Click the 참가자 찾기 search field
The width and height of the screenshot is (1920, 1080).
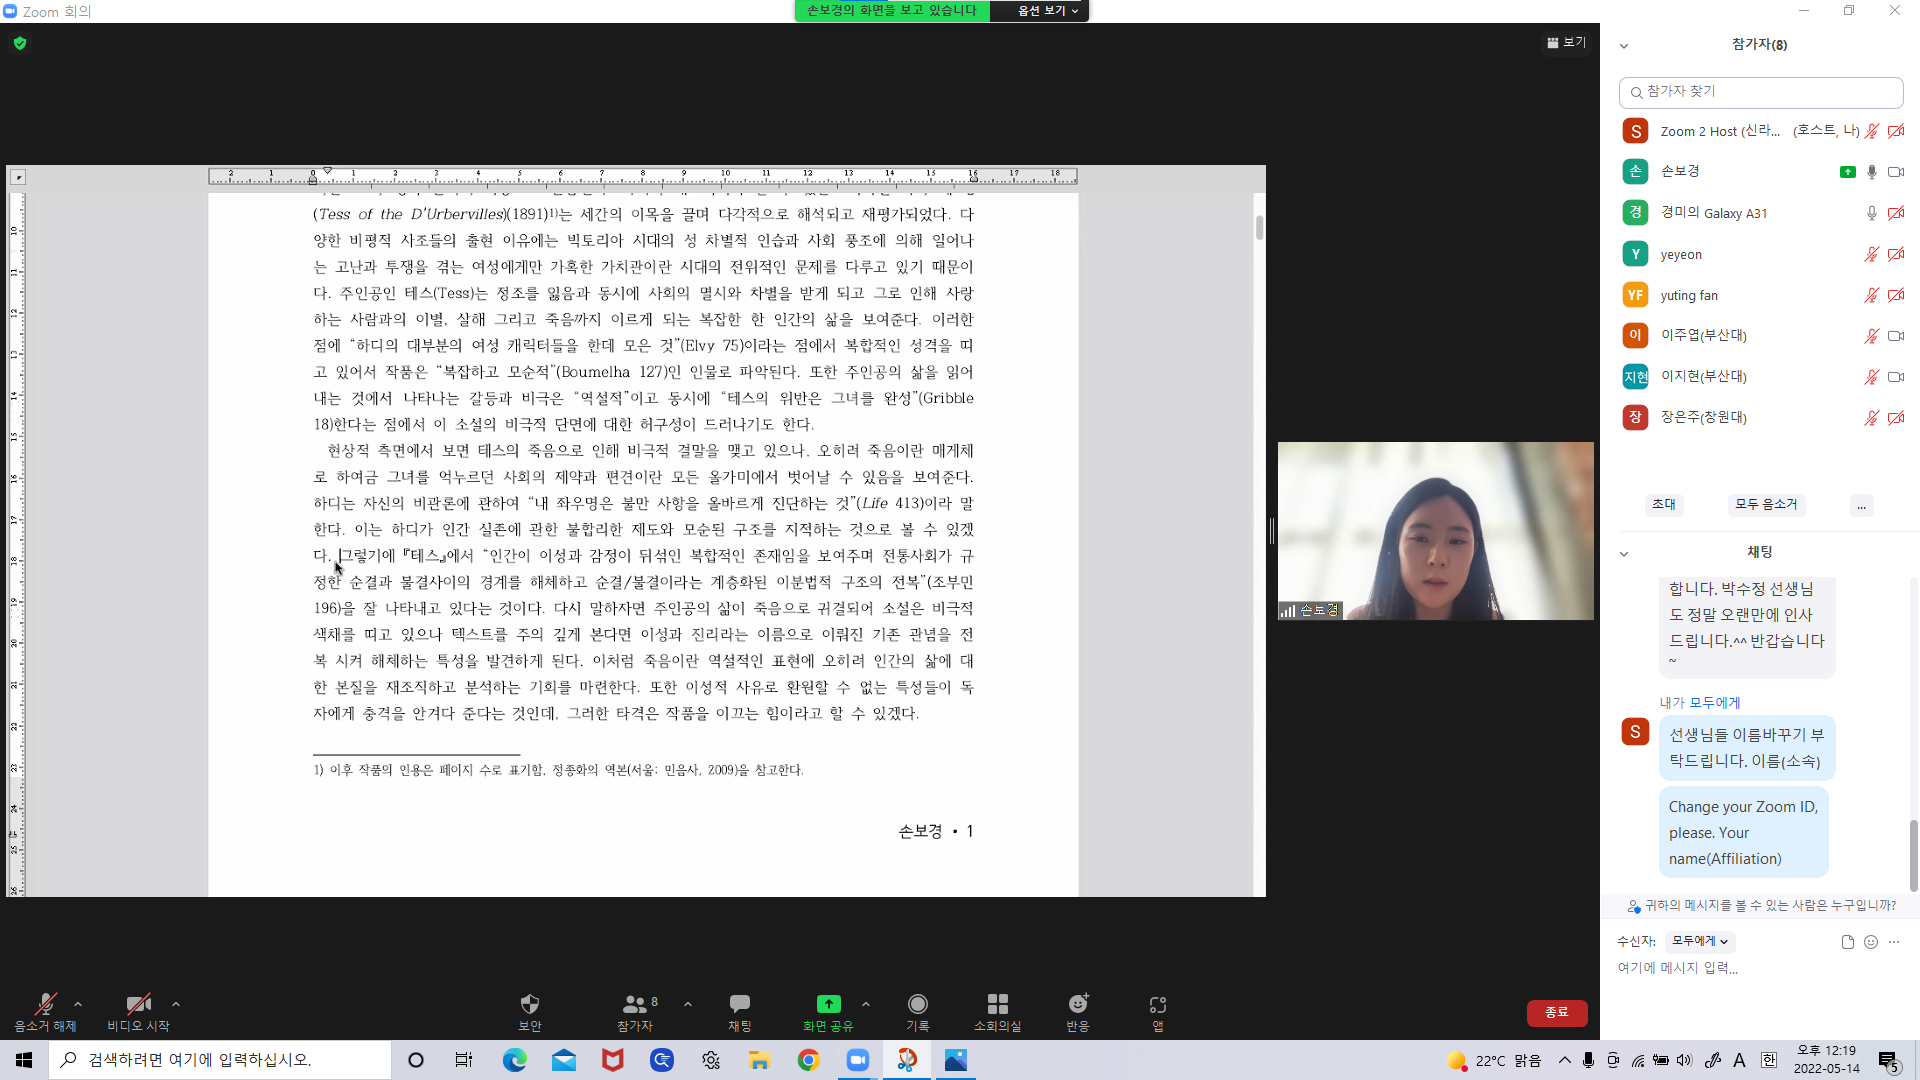(1760, 92)
